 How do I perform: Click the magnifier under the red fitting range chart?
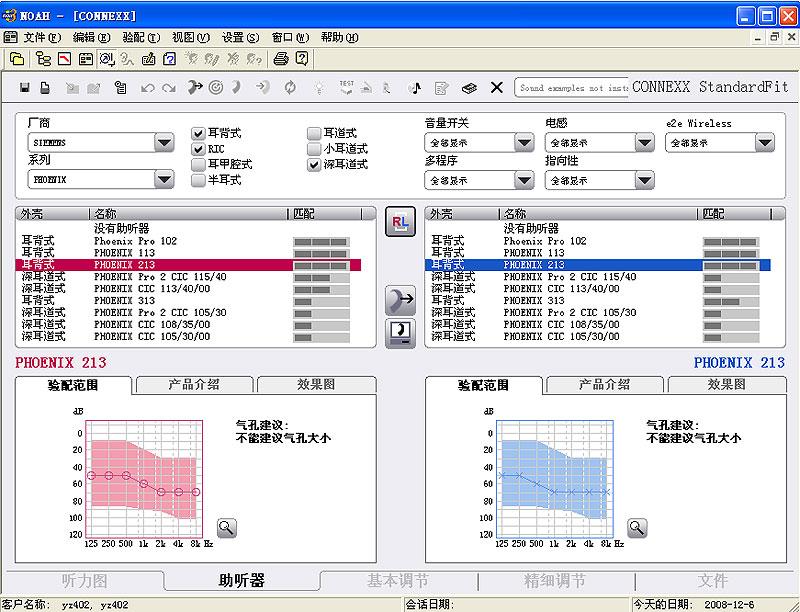tap(227, 528)
